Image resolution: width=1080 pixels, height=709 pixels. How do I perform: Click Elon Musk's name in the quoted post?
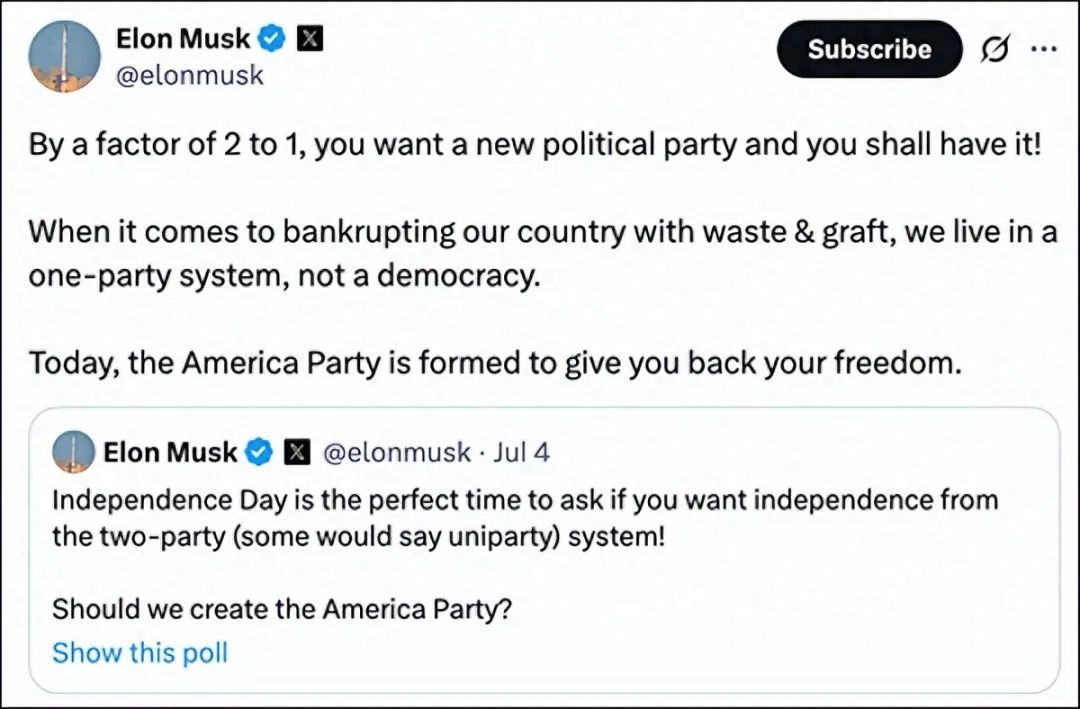click(170, 452)
